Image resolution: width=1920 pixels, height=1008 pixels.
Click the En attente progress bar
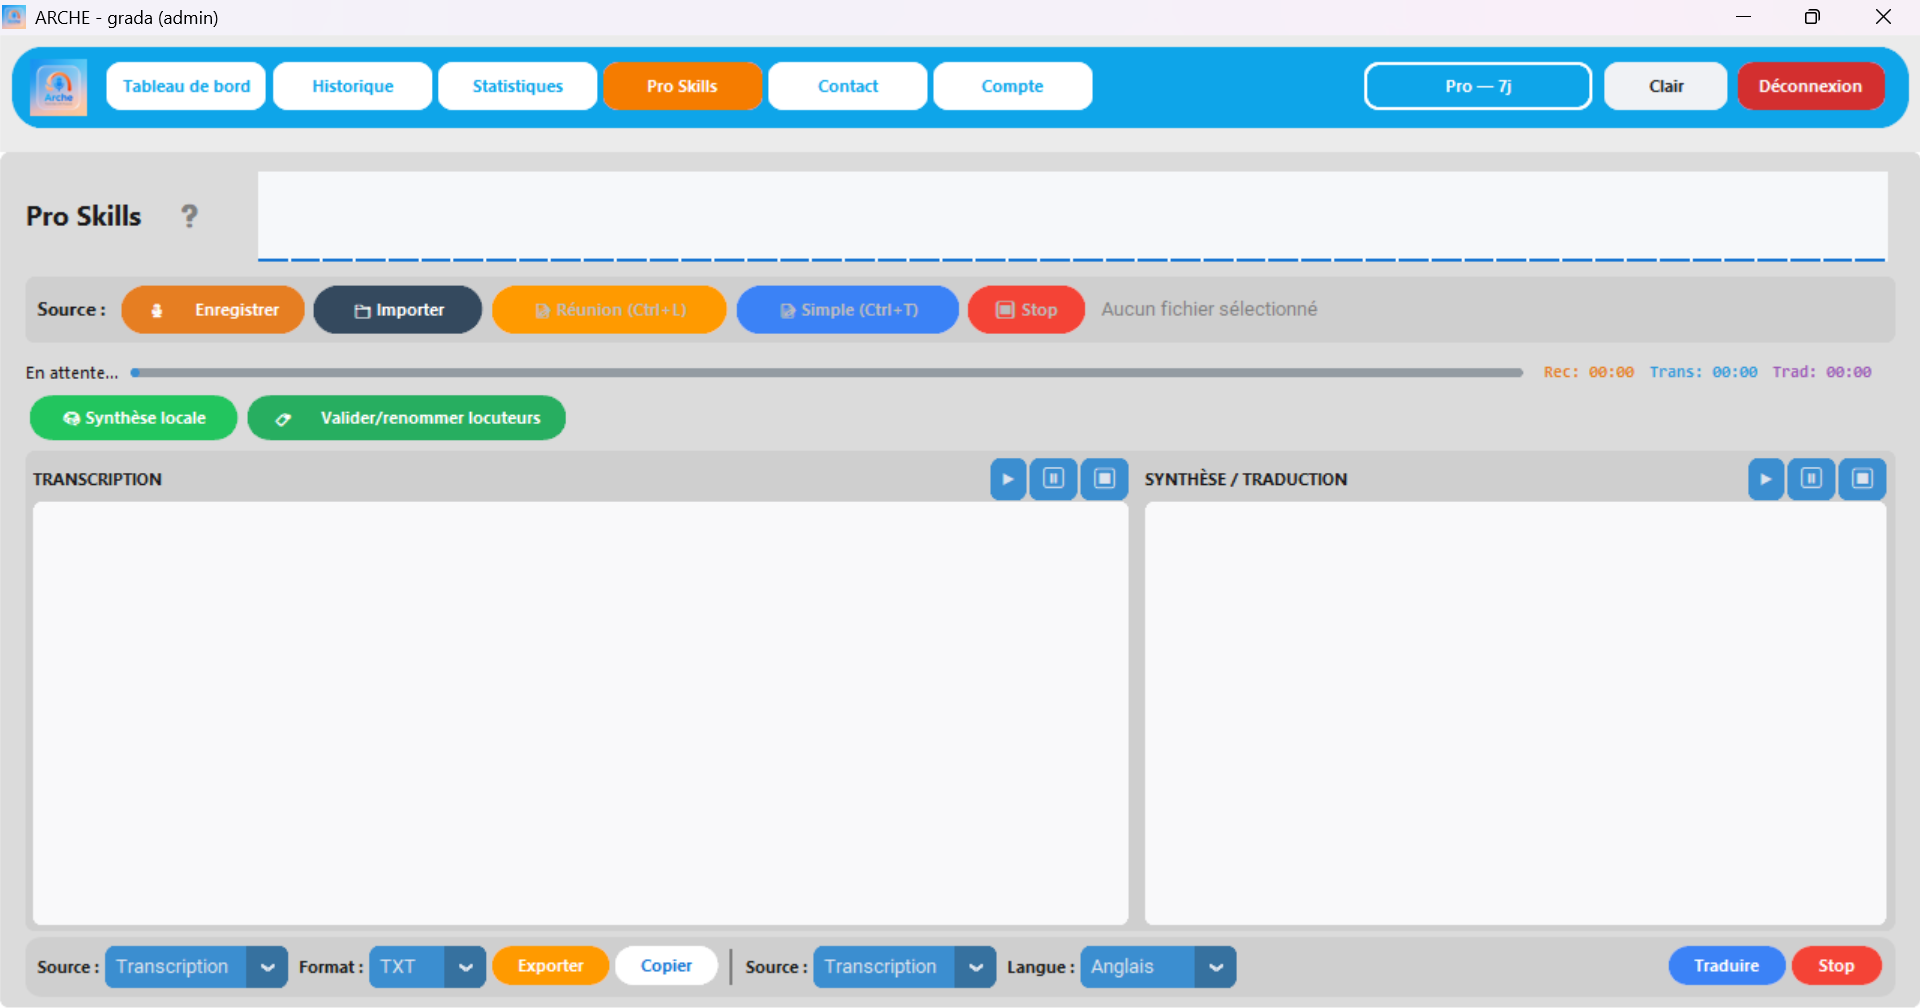[826, 373]
